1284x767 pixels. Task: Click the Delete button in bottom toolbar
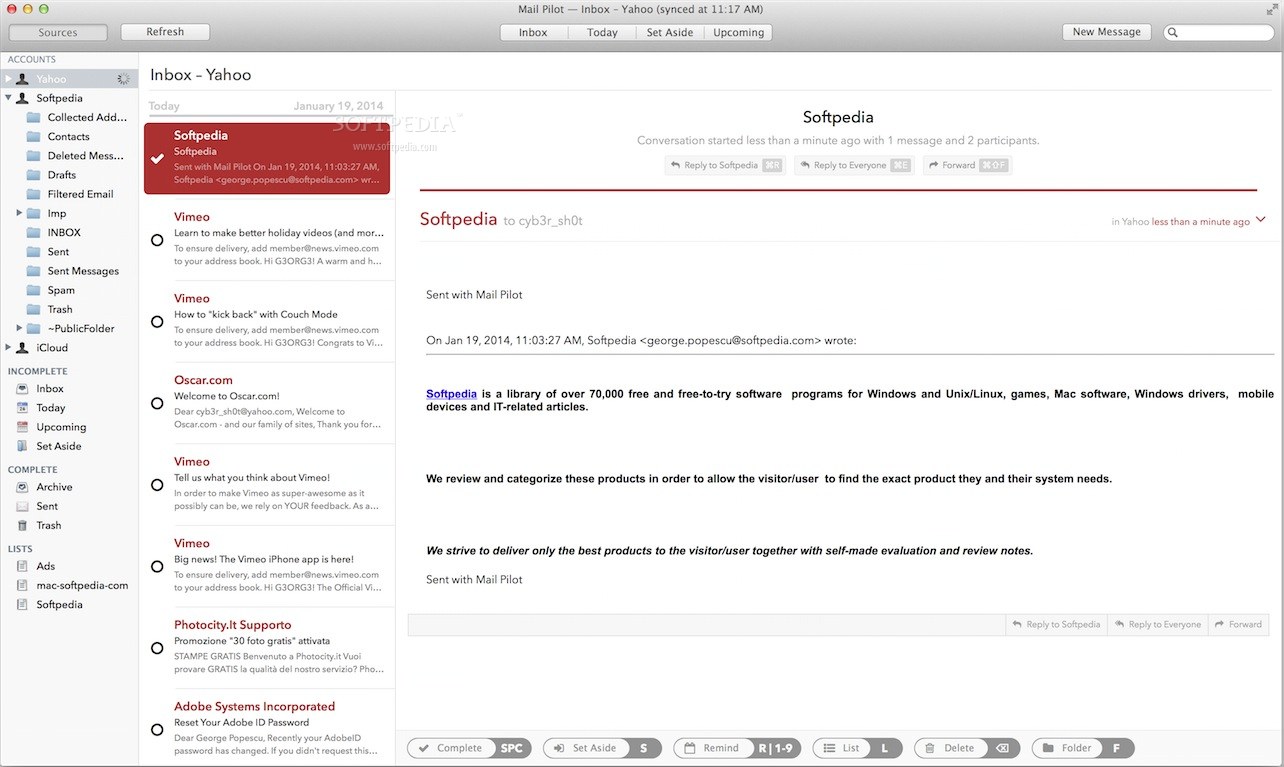click(x=967, y=748)
